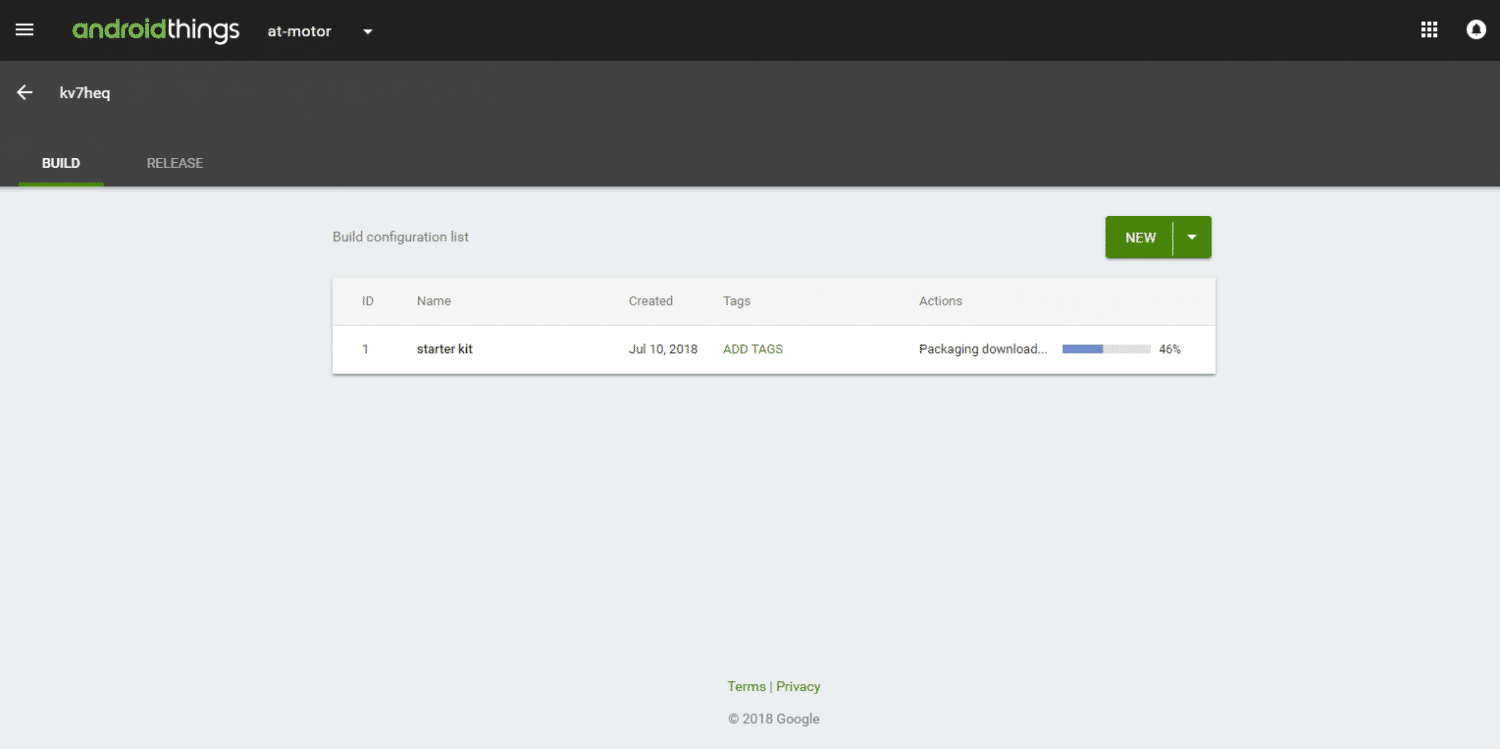Open the Terms link in footer

point(746,686)
